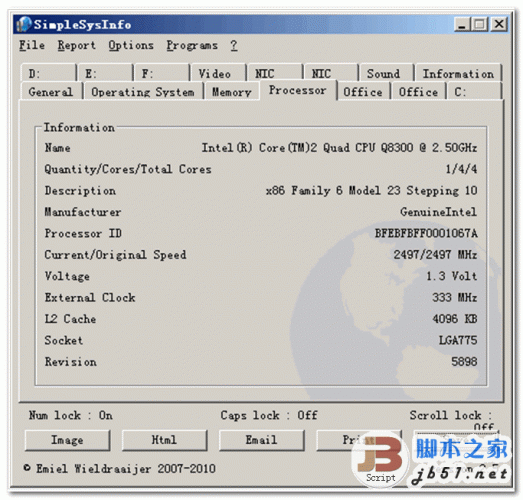
Task: Open the Operating System tab
Action: 143,91
